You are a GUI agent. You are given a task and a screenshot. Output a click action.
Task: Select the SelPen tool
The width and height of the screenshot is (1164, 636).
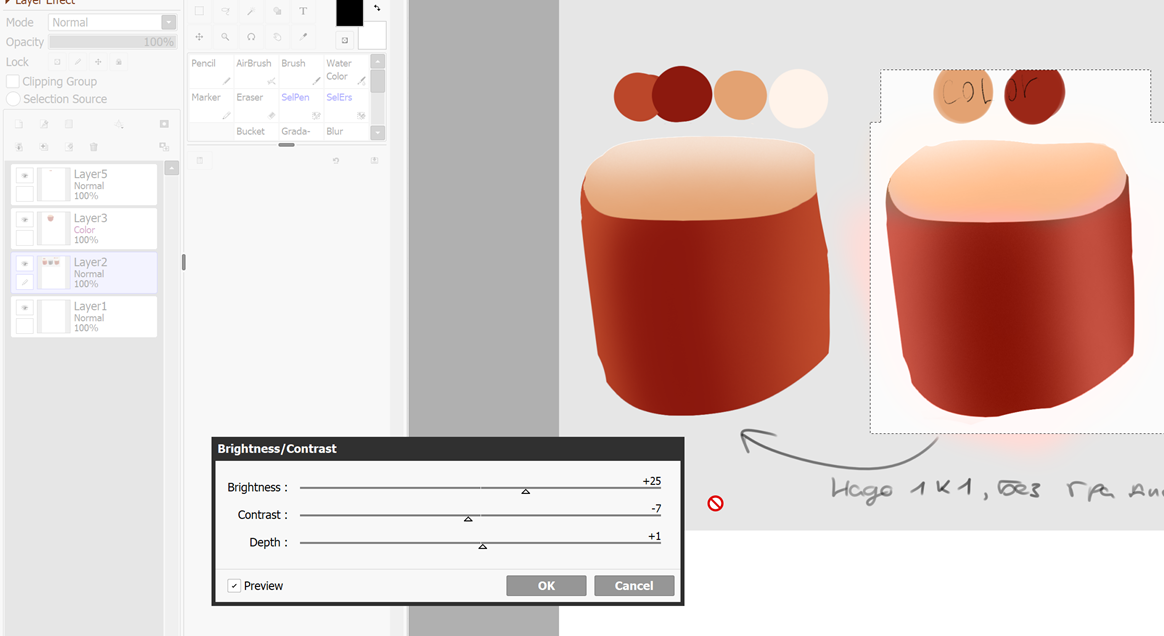click(301, 105)
